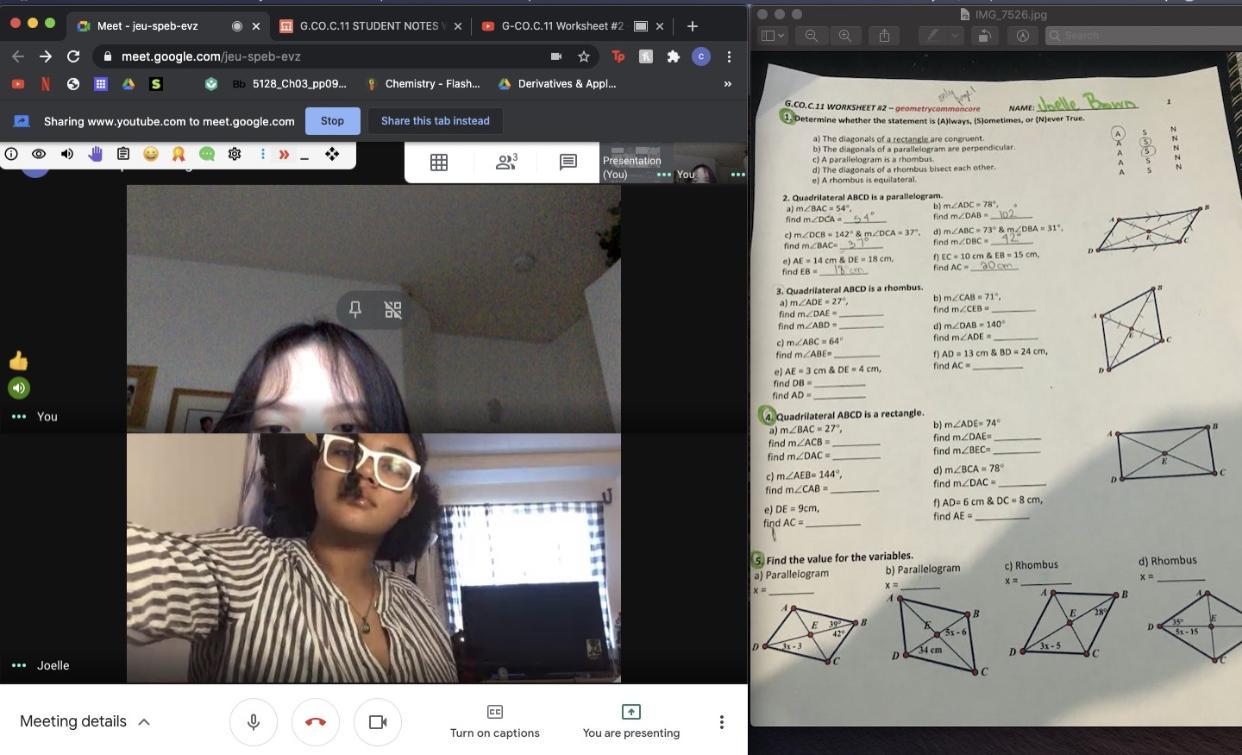Click the Chrome forward navigation arrow
1242x755 pixels.
point(45,56)
